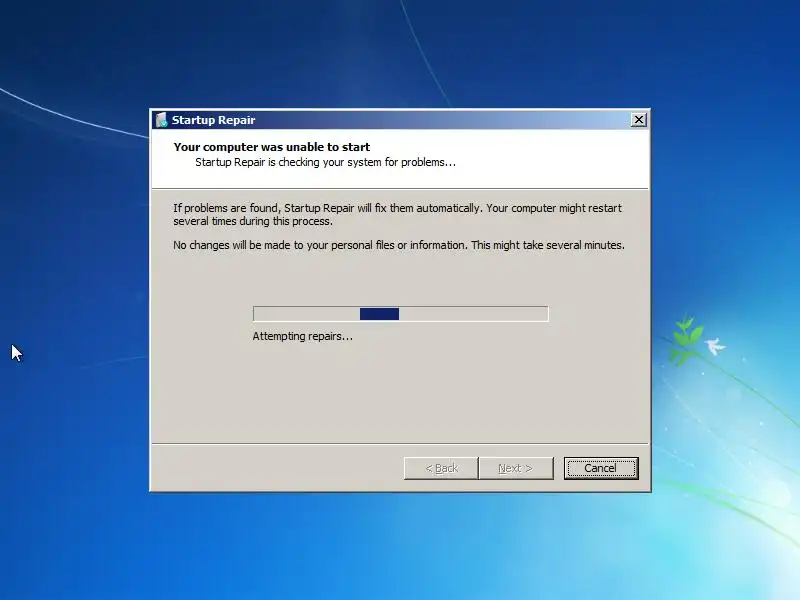Click the 'No changes will be made' paragraph
Viewport: 800px width, 600px height.
pyautogui.click(x=399, y=245)
